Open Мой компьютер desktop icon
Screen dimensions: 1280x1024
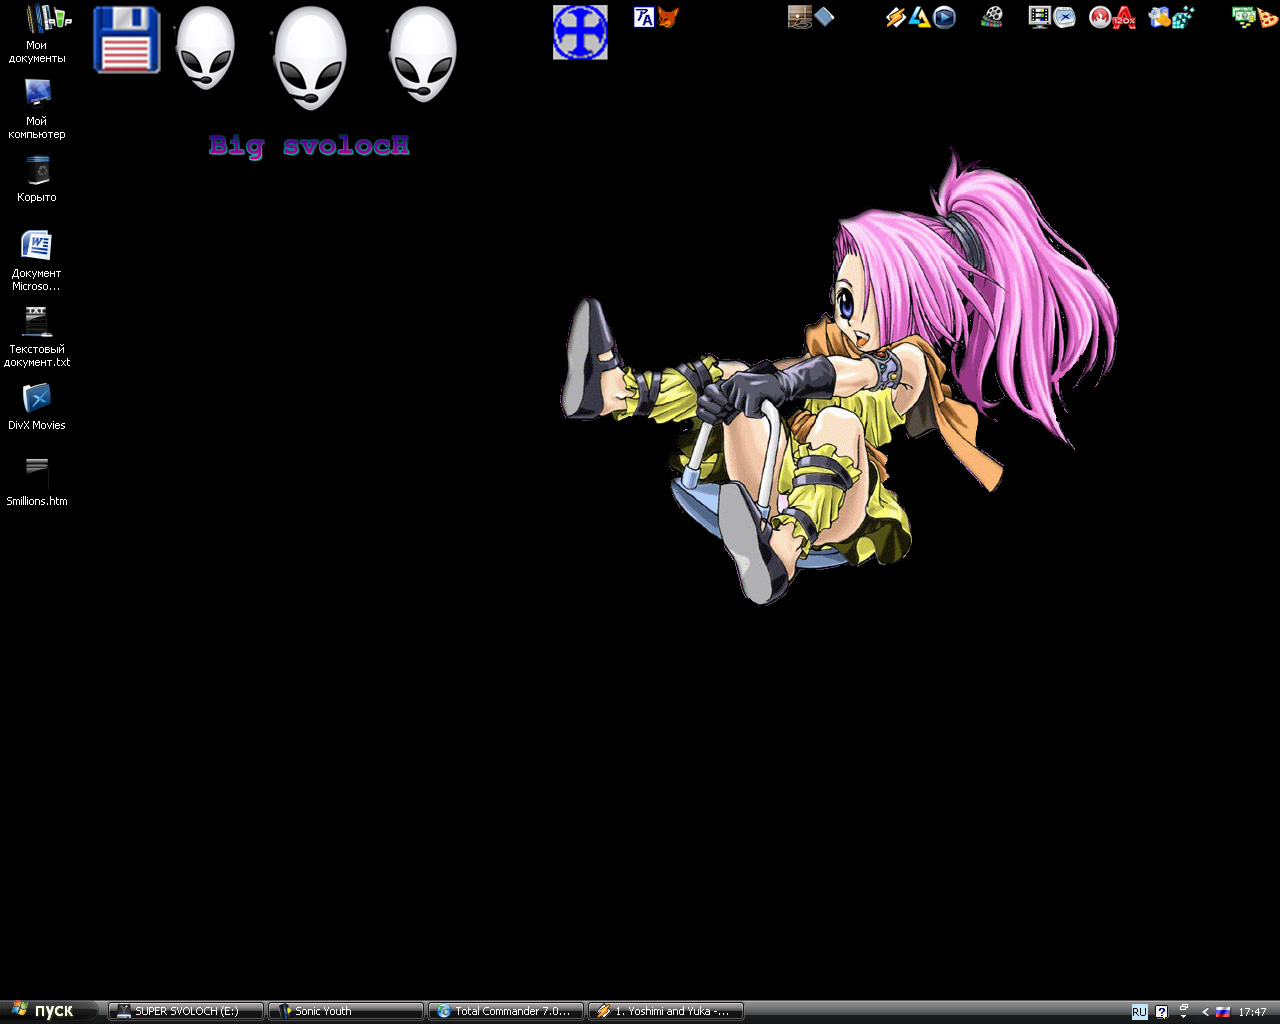(37, 109)
